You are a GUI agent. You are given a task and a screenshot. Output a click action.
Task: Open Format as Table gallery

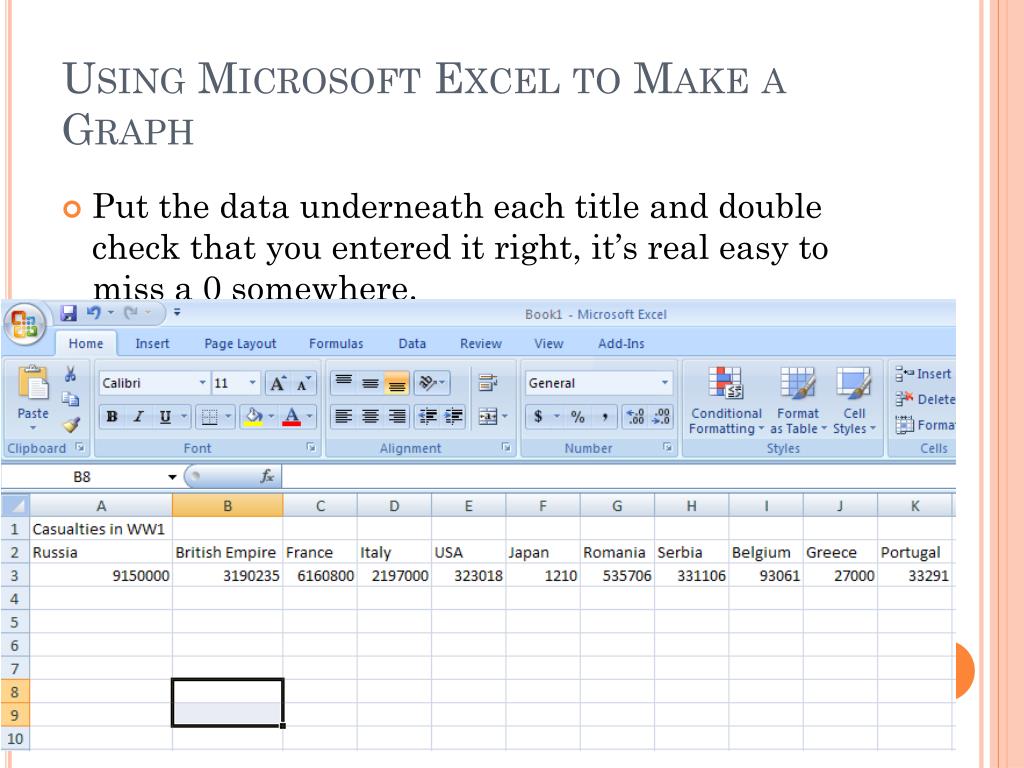coord(798,401)
